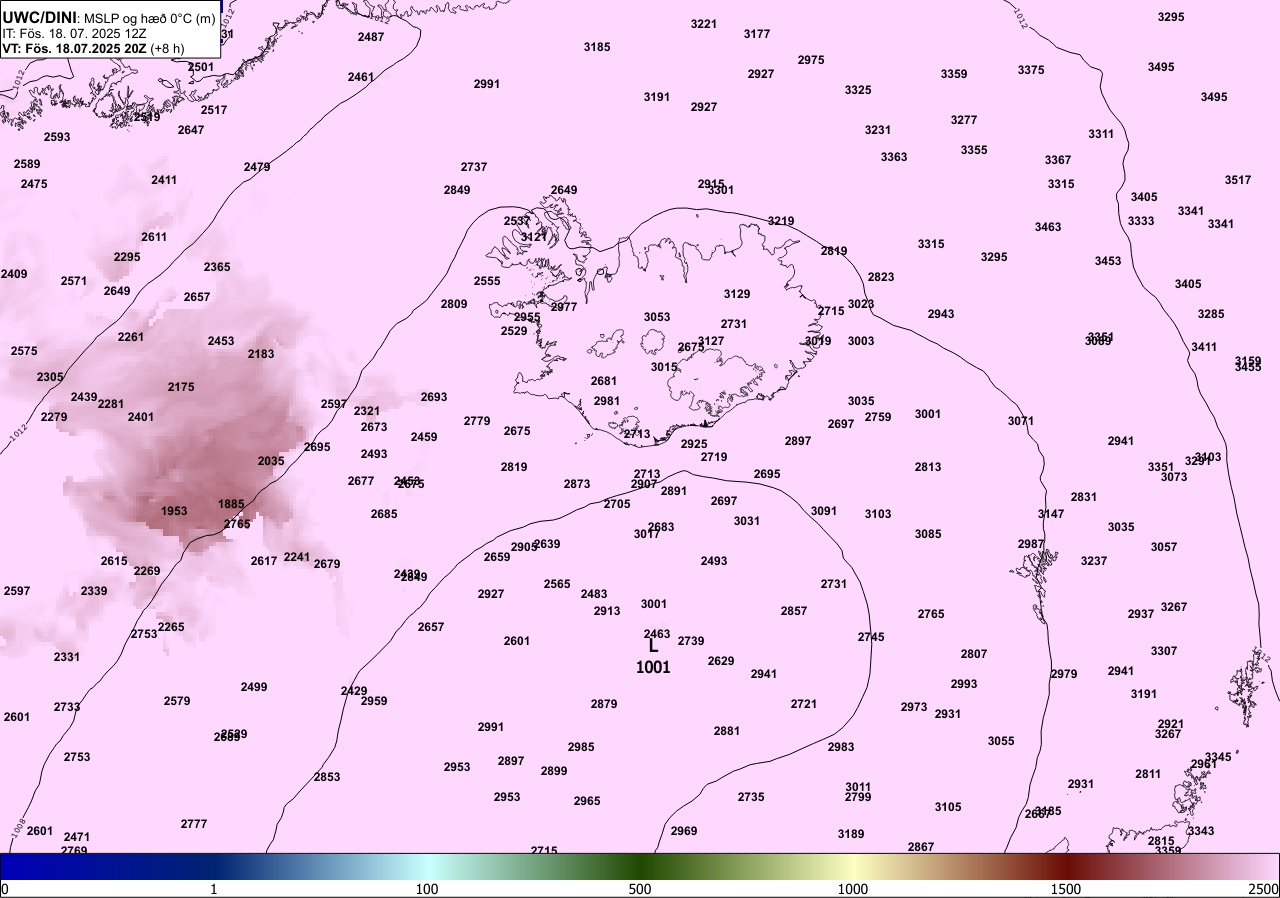Image resolution: width=1280 pixels, height=898 pixels.
Task: Select the 3359 height value
Action: pyautogui.click(x=954, y=74)
